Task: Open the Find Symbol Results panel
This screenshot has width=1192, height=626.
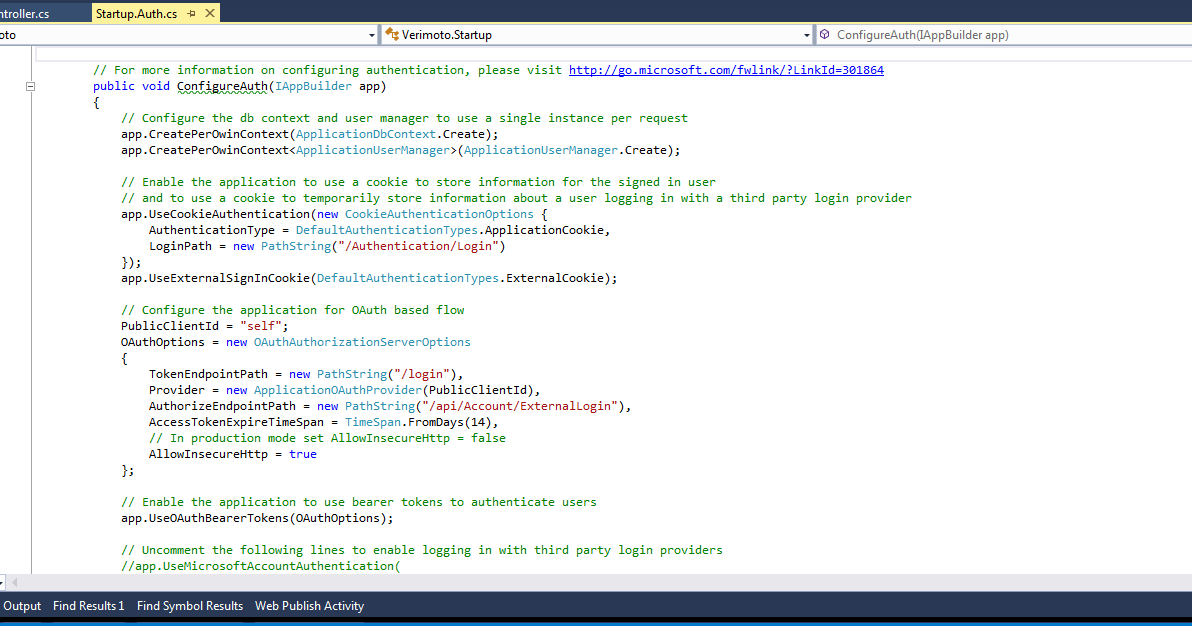Action: click(x=189, y=605)
